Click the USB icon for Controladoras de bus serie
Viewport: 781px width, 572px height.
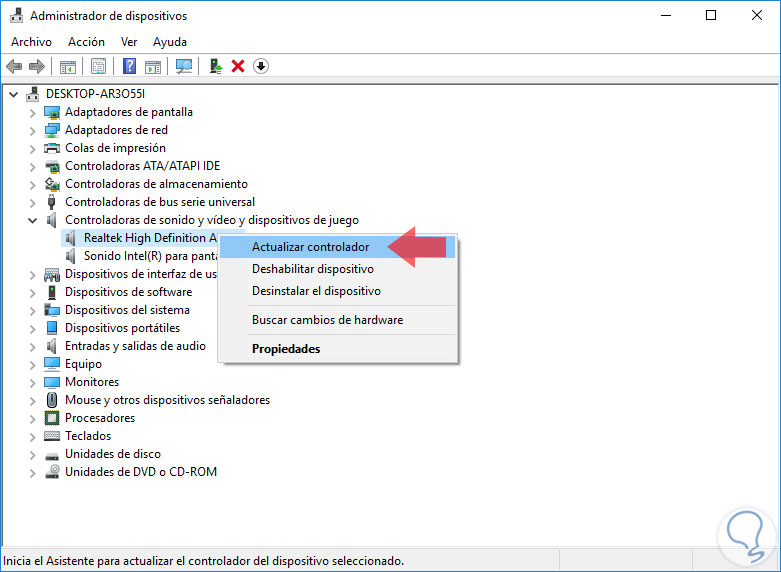pyautogui.click(x=51, y=202)
